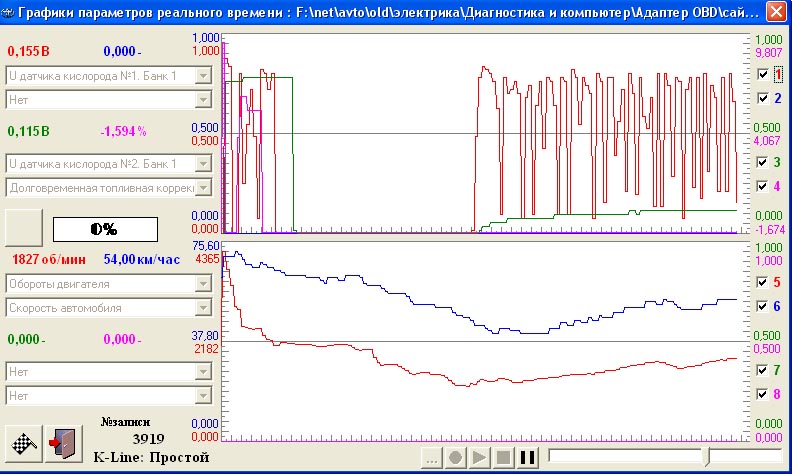Open the oxygen sensor №1 Bank 1 dropdown
The image size is (792, 476).
(x=203, y=75)
